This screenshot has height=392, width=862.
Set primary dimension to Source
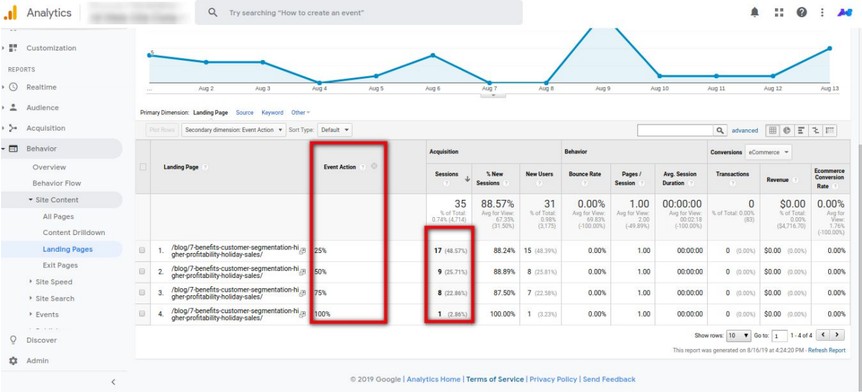click(x=245, y=113)
